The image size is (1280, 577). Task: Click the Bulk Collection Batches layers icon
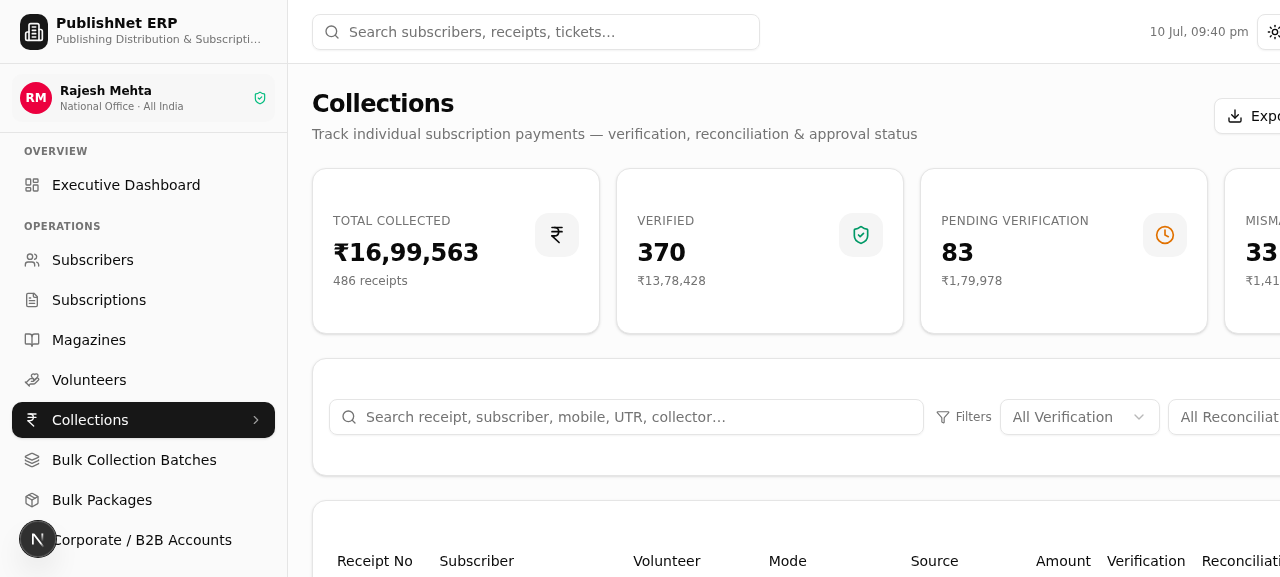pos(32,460)
